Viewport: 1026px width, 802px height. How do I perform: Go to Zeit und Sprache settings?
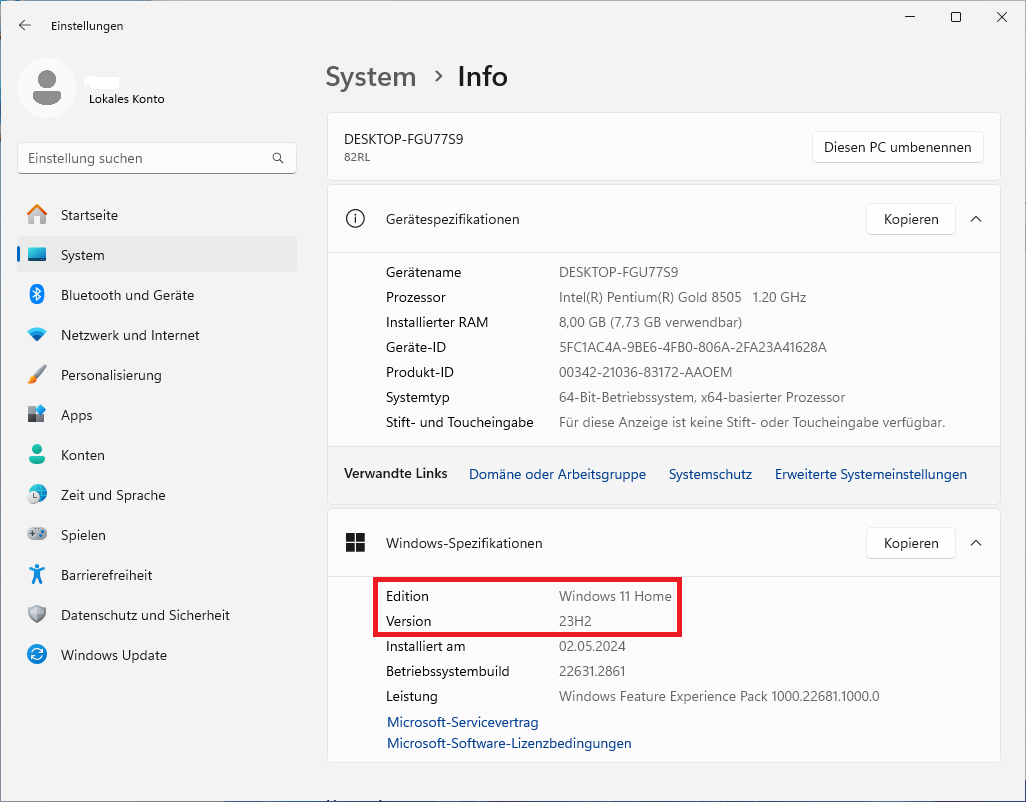pyautogui.click(x=113, y=495)
